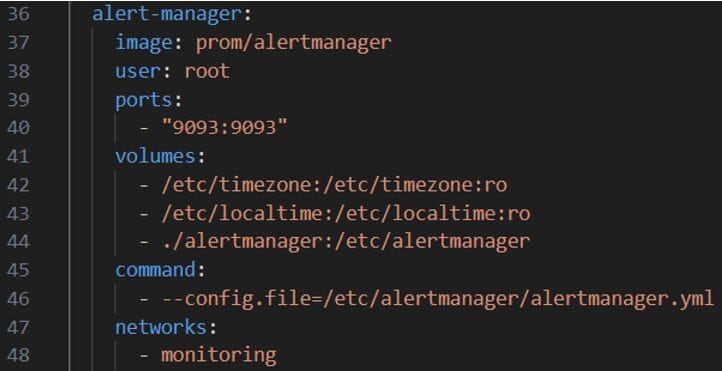Click the /etc/localtime volume mapping line
The image size is (722, 371).
click(x=346, y=214)
